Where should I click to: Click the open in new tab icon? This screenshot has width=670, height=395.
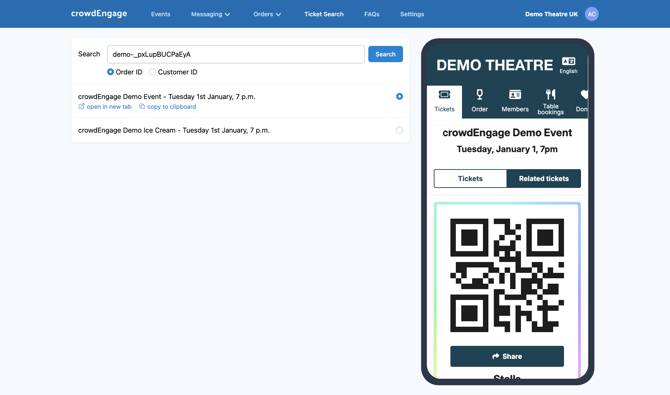tap(81, 106)
